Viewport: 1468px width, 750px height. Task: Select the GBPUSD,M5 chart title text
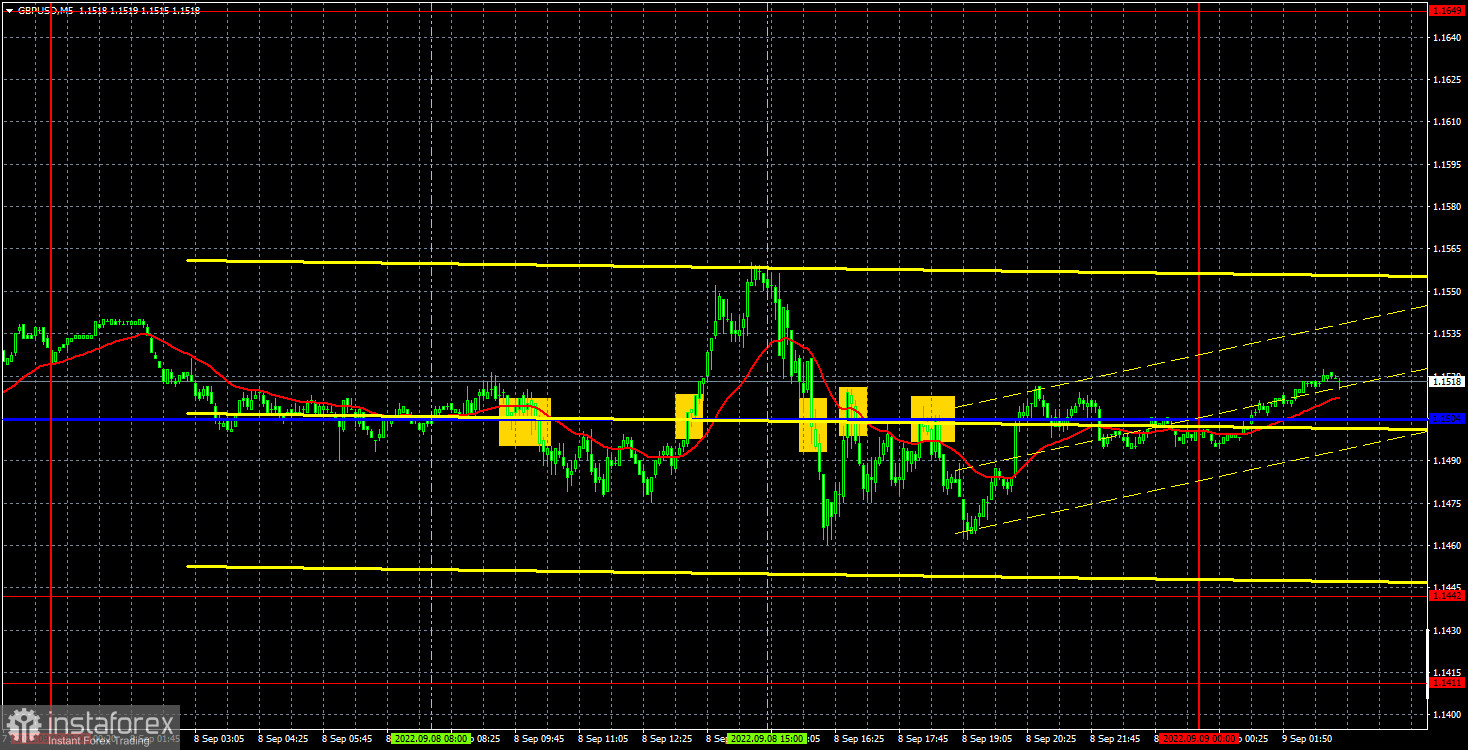point(46,9)
